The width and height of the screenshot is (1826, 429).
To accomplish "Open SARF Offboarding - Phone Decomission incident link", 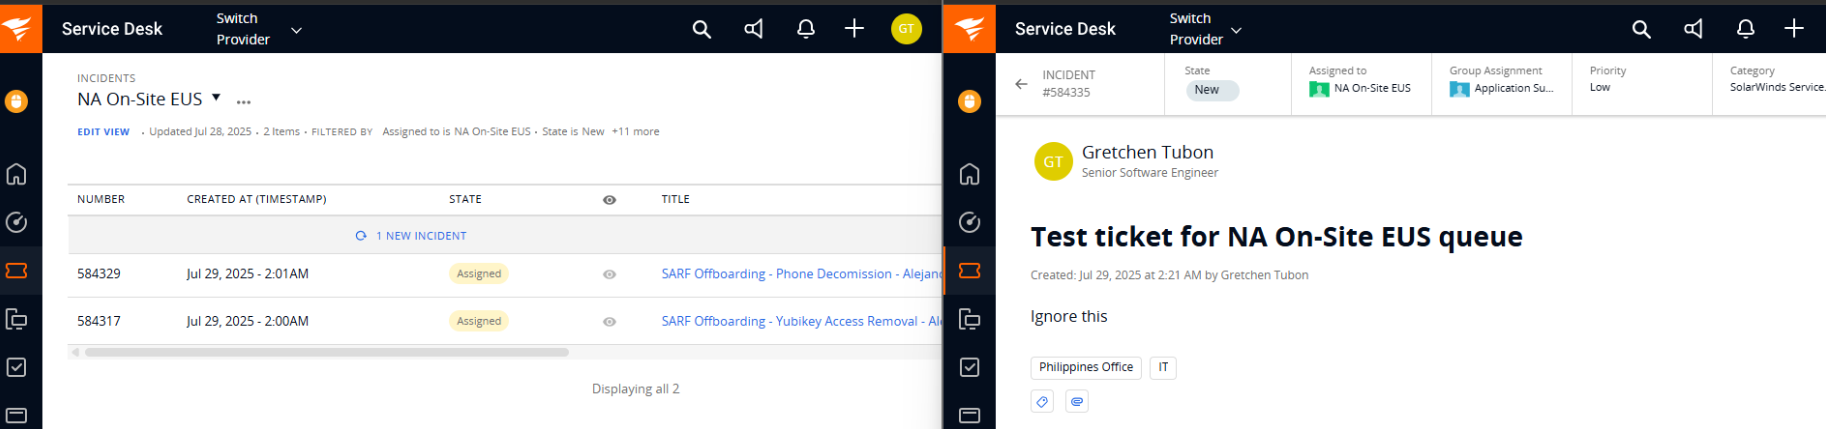I will click(801, 273).
